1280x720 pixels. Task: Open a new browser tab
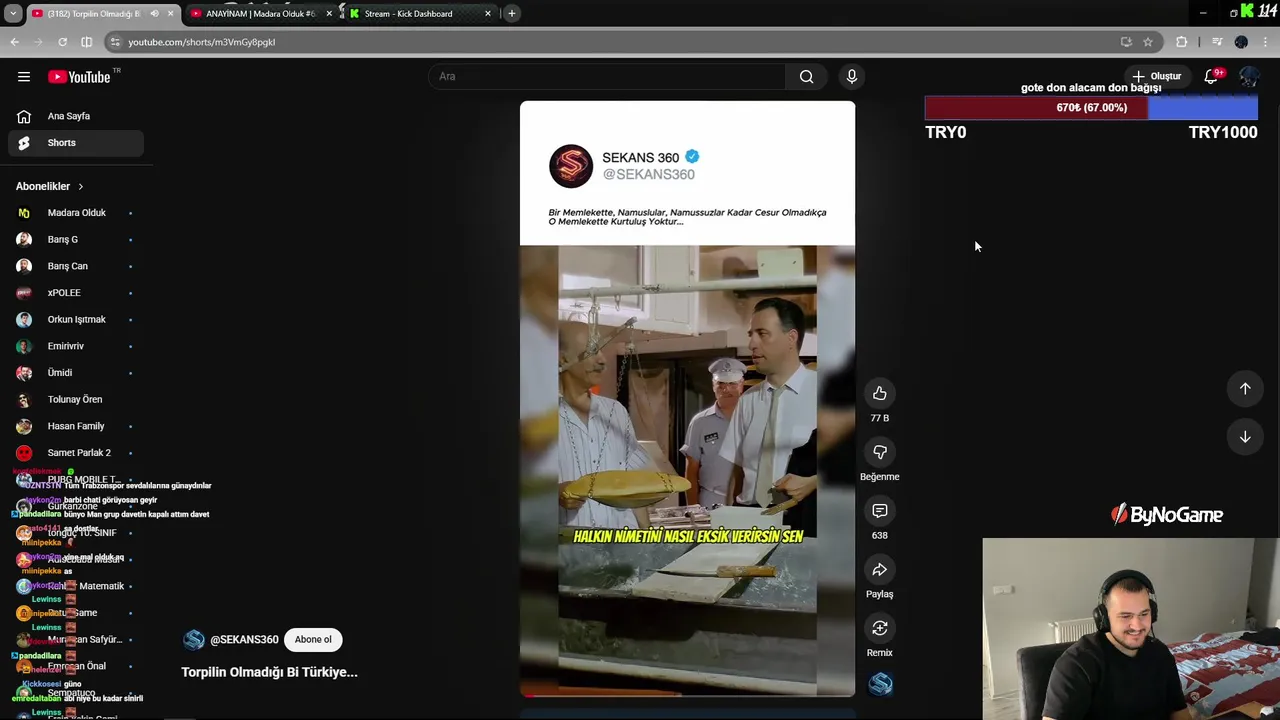[x=512, y=14]
